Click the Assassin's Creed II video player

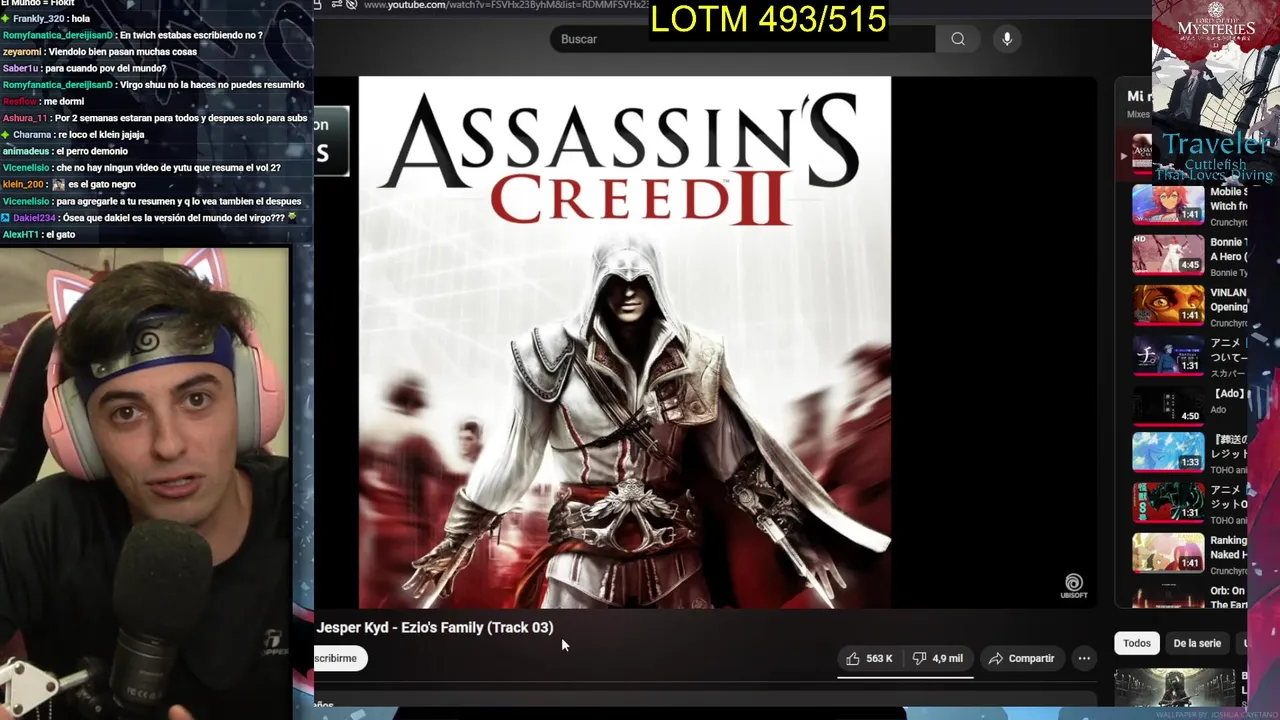click(x=624, y=341)
